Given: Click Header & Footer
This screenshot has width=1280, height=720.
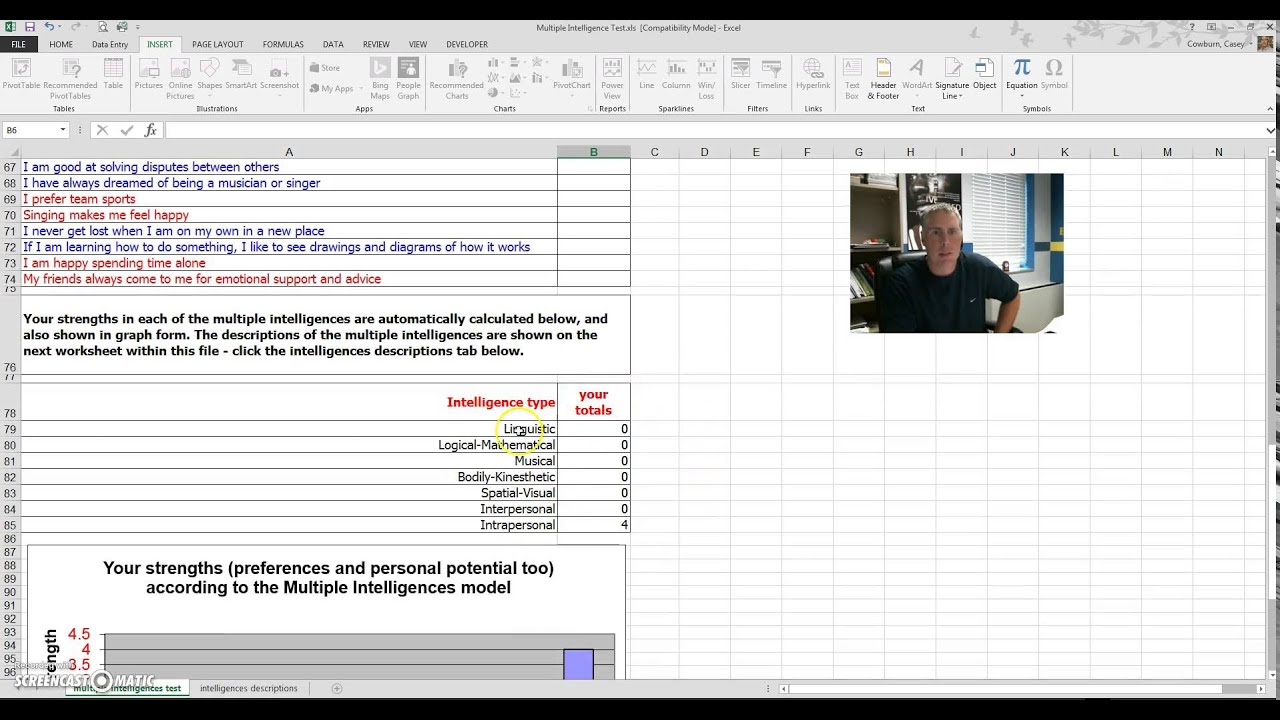Looking at the screenshot, I should click(883, 78).
